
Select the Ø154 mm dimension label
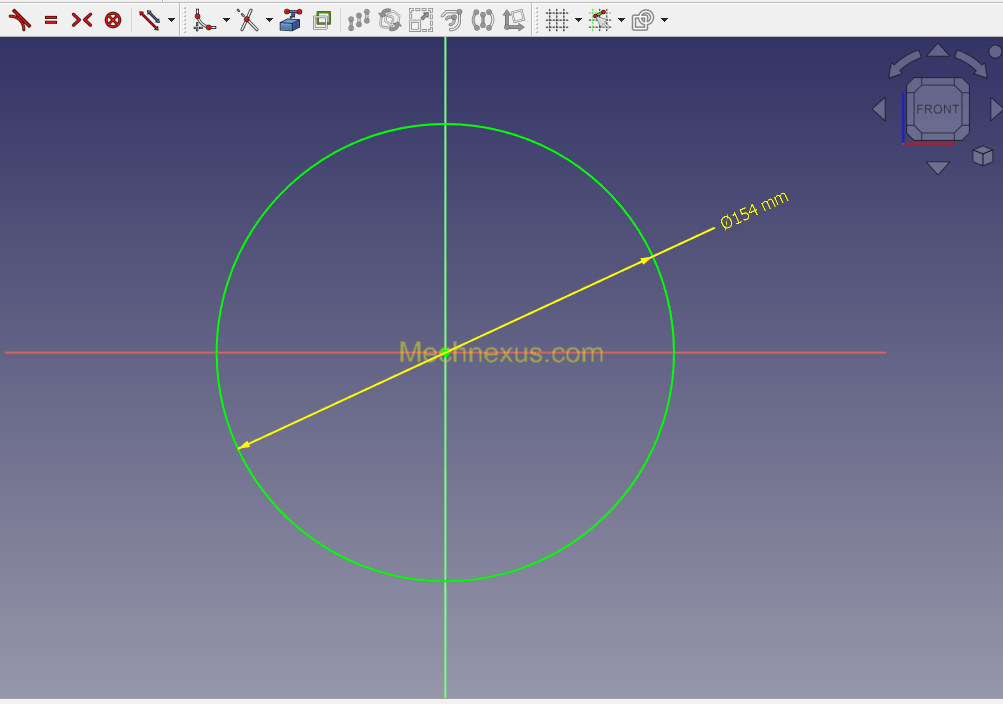click(754, 209)
